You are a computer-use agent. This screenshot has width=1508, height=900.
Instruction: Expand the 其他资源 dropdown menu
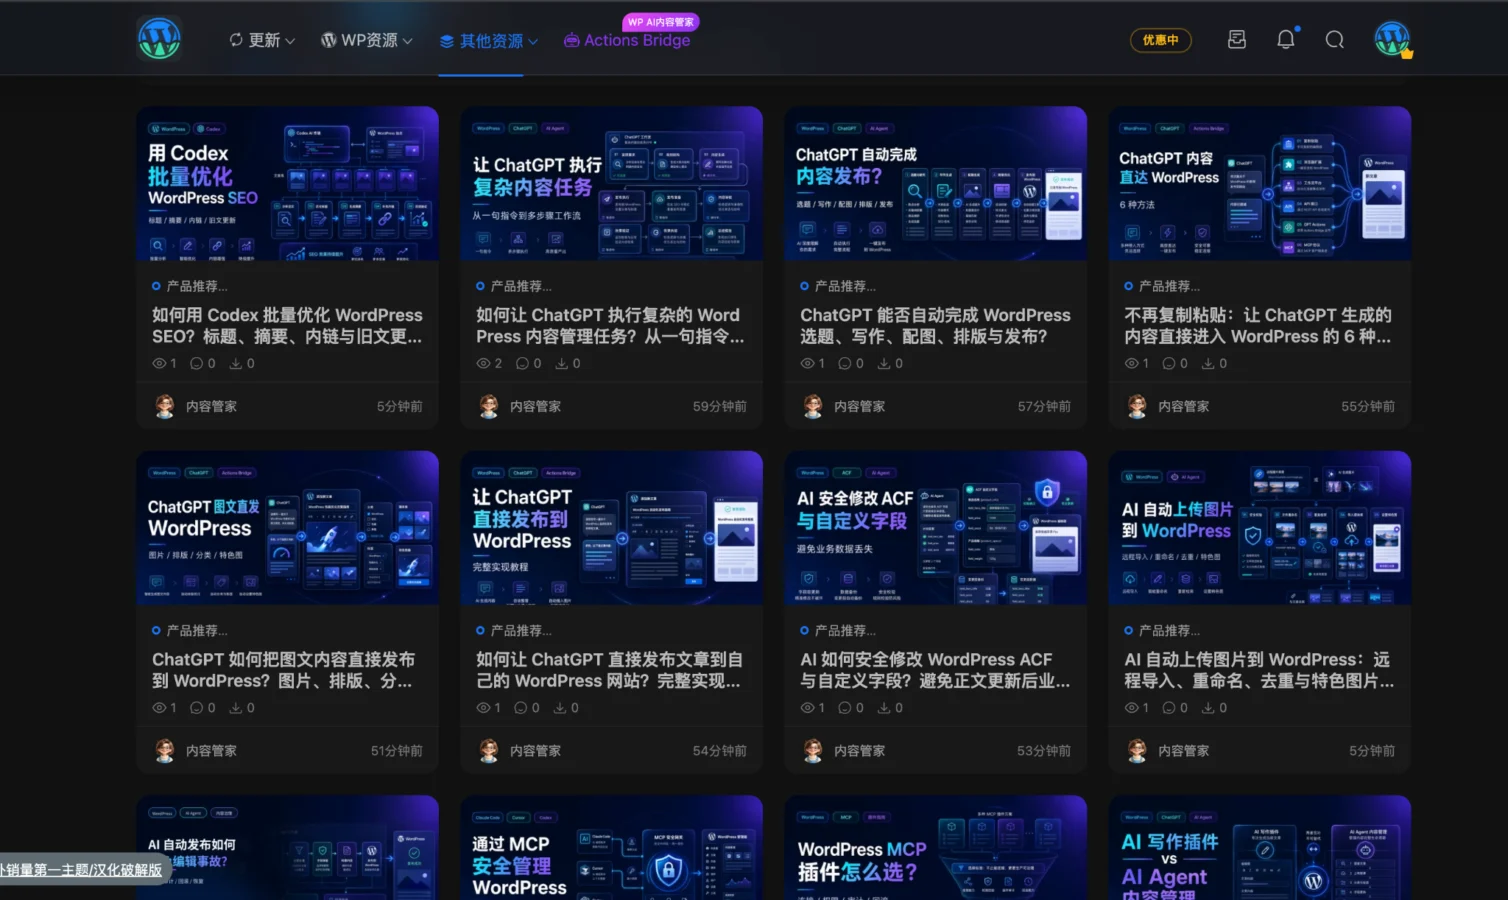coord(489,41)
